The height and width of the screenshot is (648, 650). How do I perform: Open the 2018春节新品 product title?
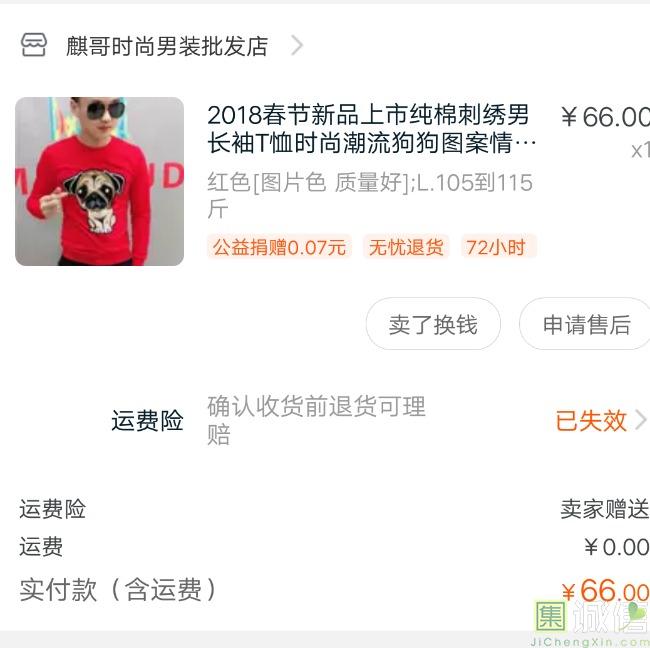371,129
